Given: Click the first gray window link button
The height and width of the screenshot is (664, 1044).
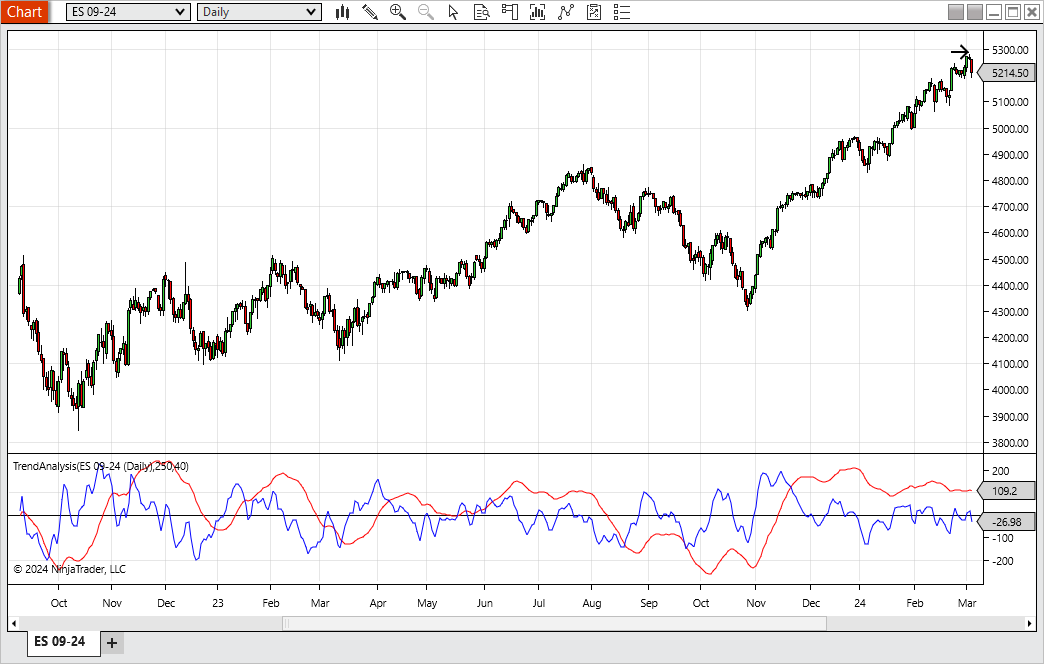Looking at the screenshot, I should pyautogui.click(x=956, y=12).
